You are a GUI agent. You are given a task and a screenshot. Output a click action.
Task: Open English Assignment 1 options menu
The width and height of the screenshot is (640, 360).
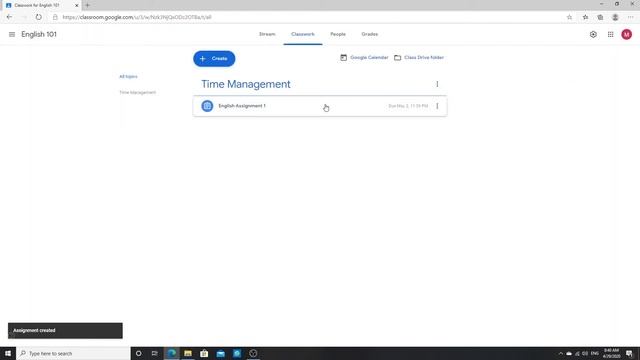(437, 106)
